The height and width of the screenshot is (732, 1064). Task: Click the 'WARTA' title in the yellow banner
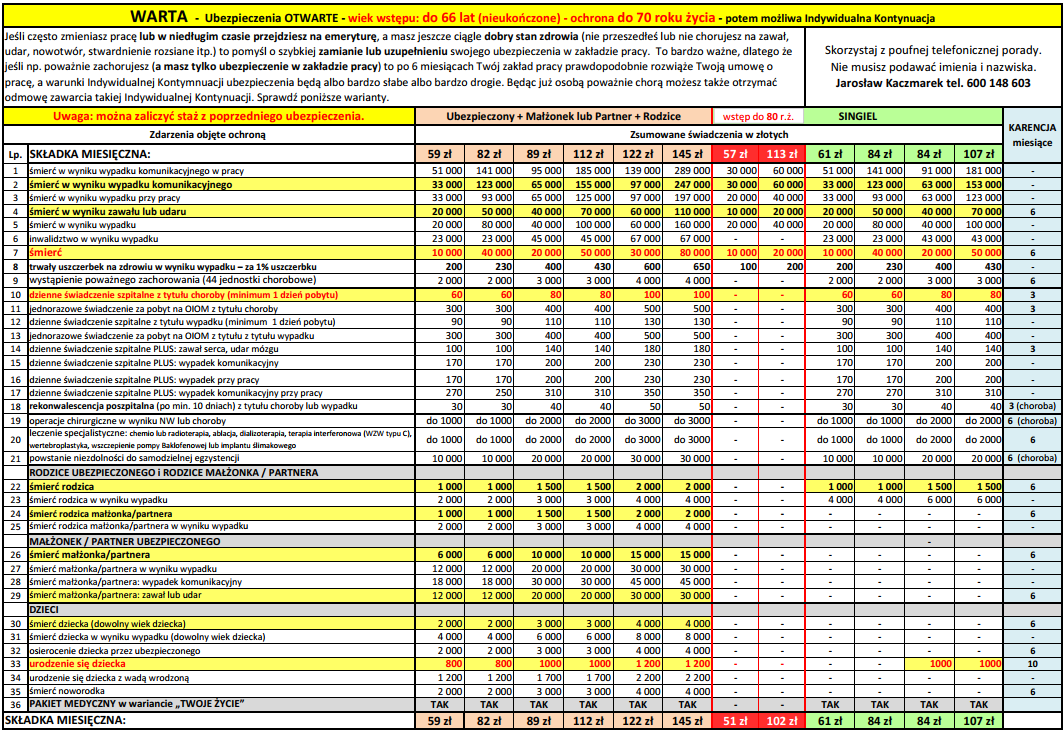159,17
